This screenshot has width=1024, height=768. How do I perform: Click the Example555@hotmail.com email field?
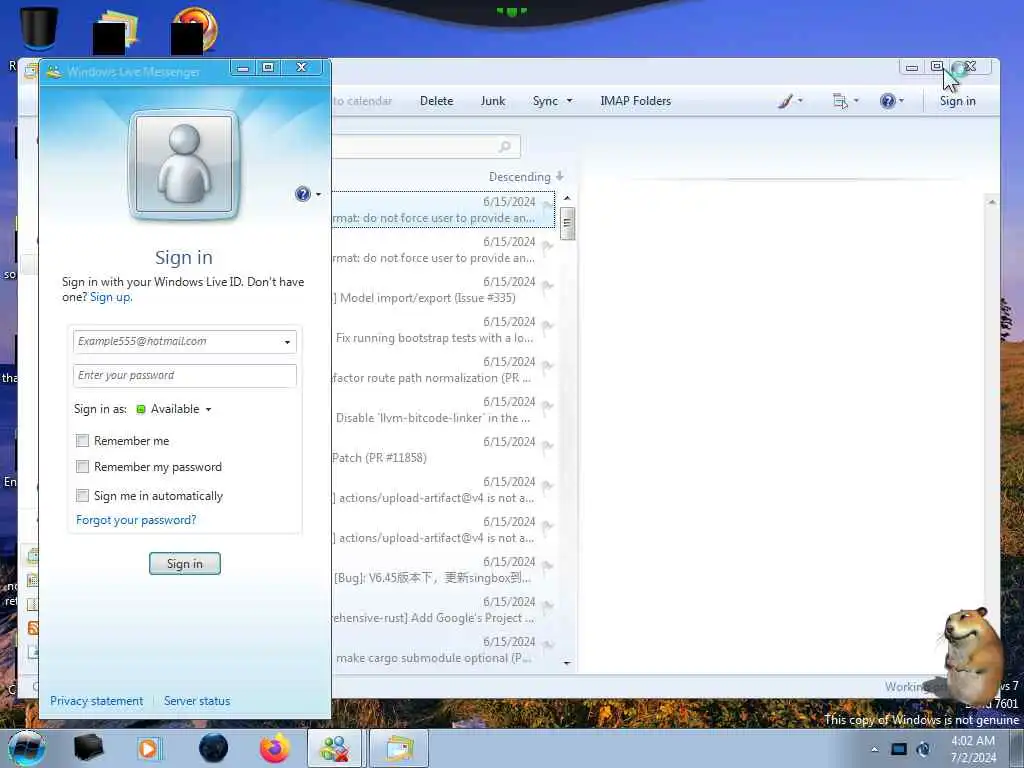[185, 342]
